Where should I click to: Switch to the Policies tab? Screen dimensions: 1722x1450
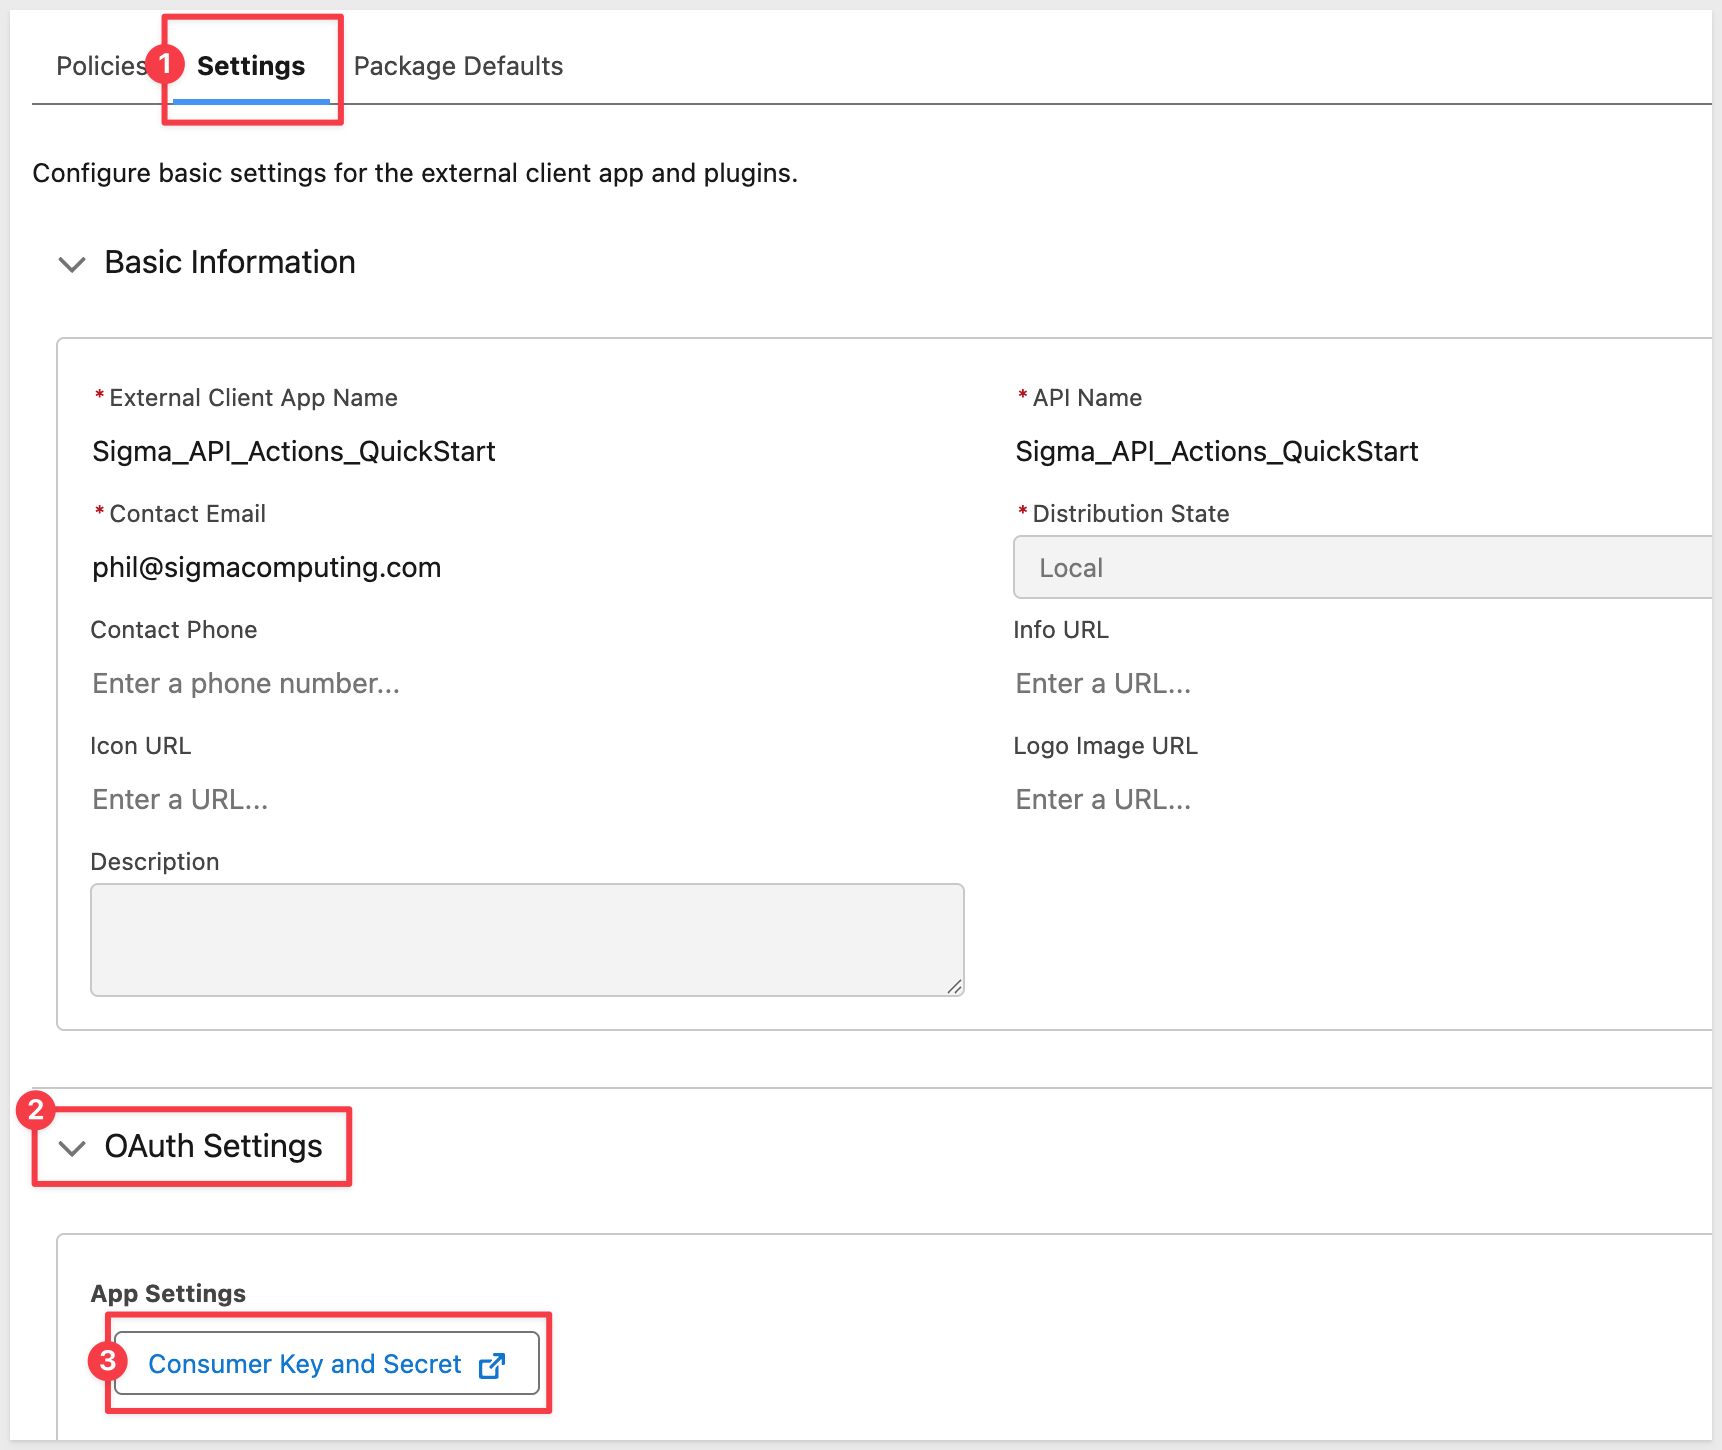coord(100,66)
